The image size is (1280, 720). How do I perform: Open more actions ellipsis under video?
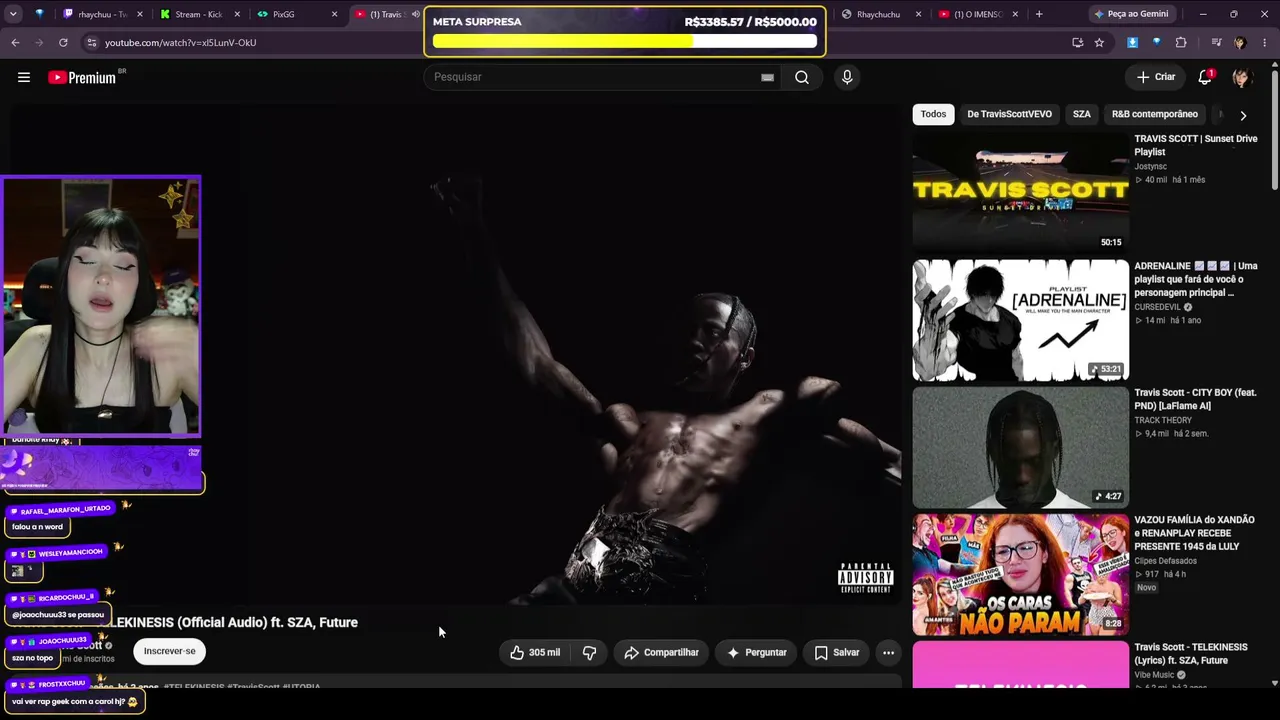888,652
